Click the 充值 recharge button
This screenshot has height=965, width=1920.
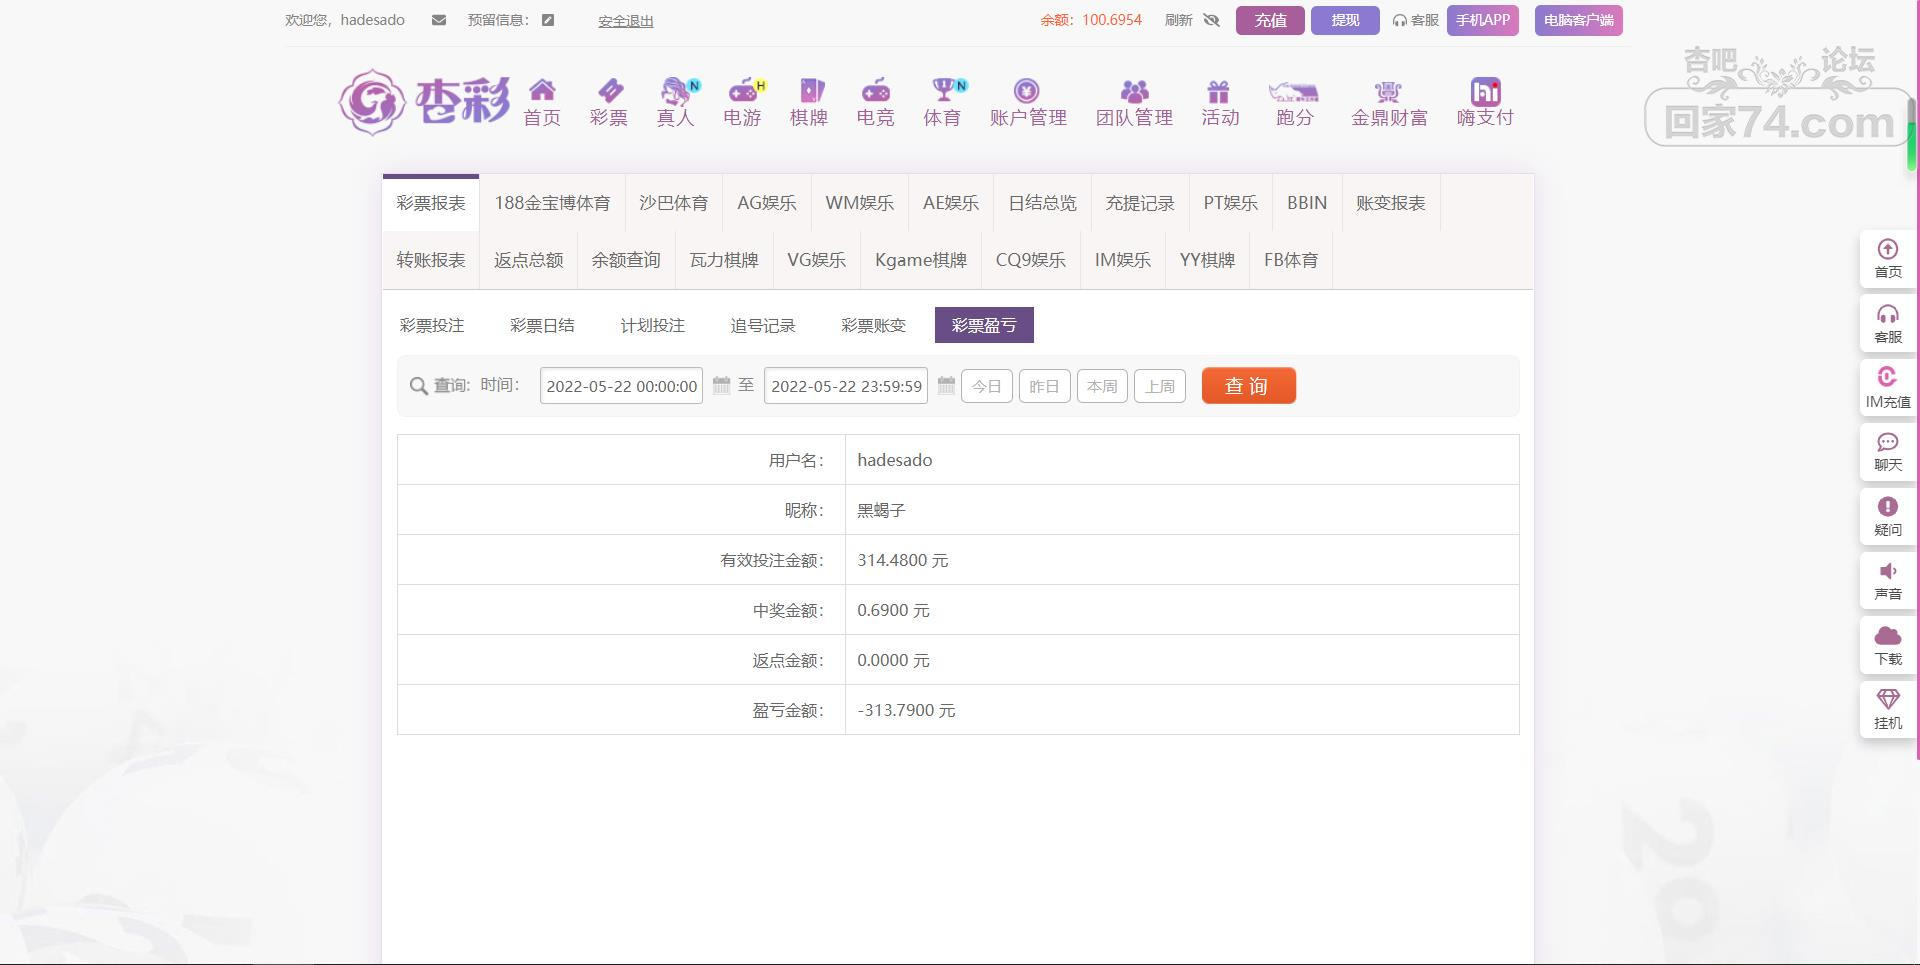pos(1270,20)
